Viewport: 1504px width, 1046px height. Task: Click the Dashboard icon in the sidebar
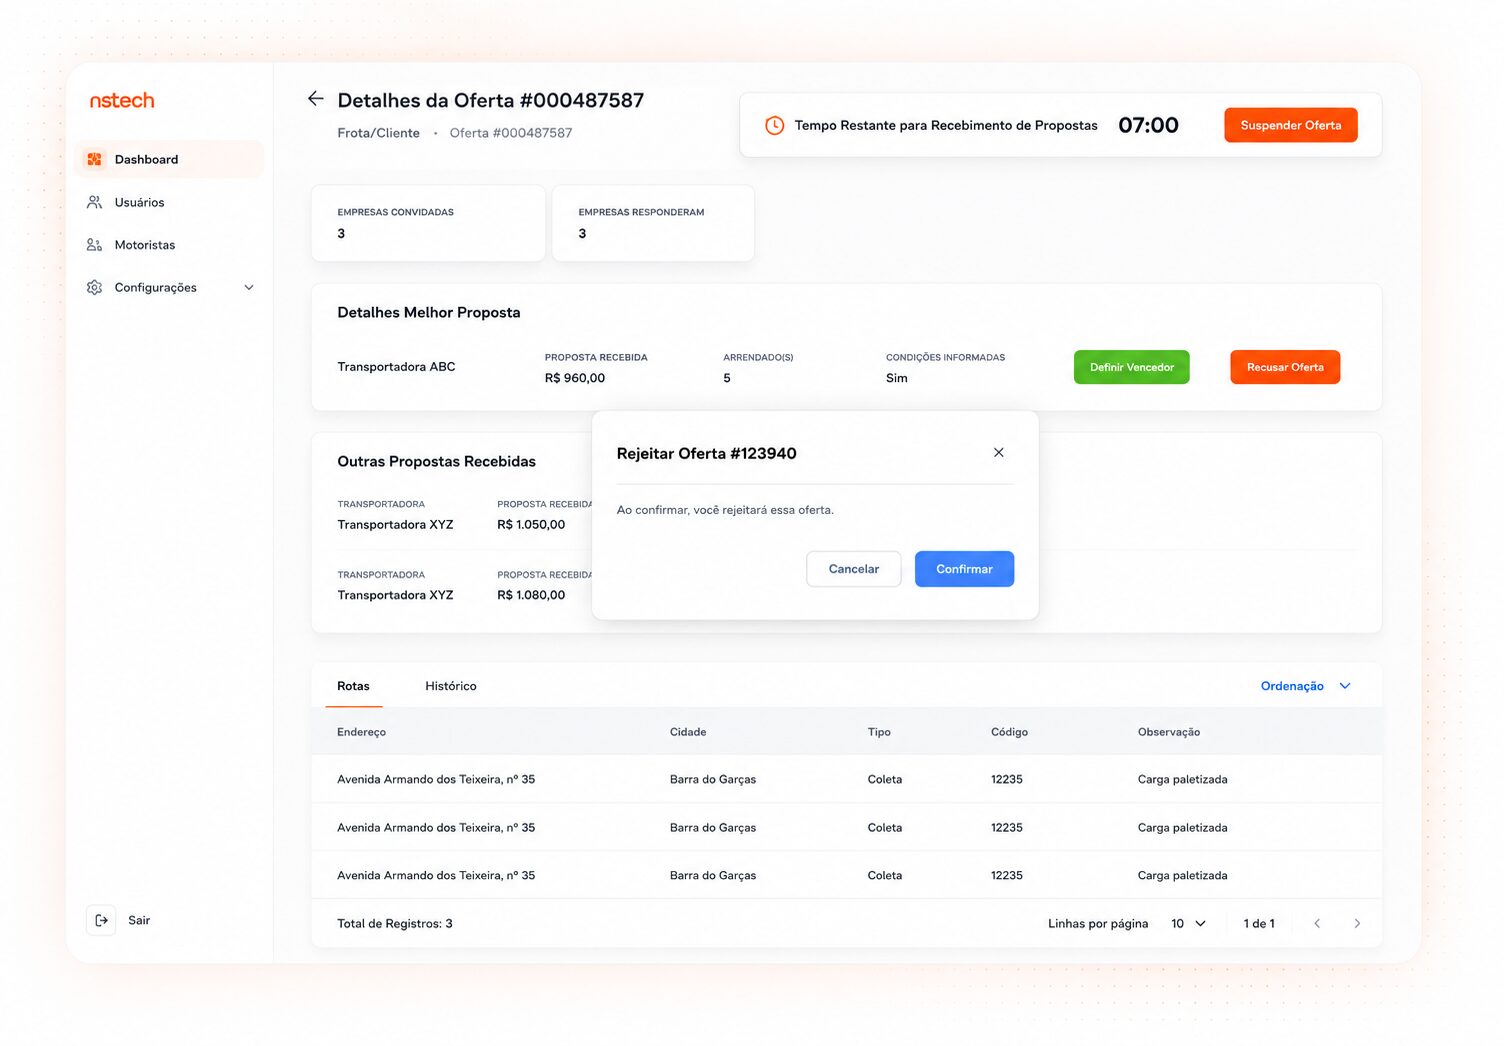point(95,159)
